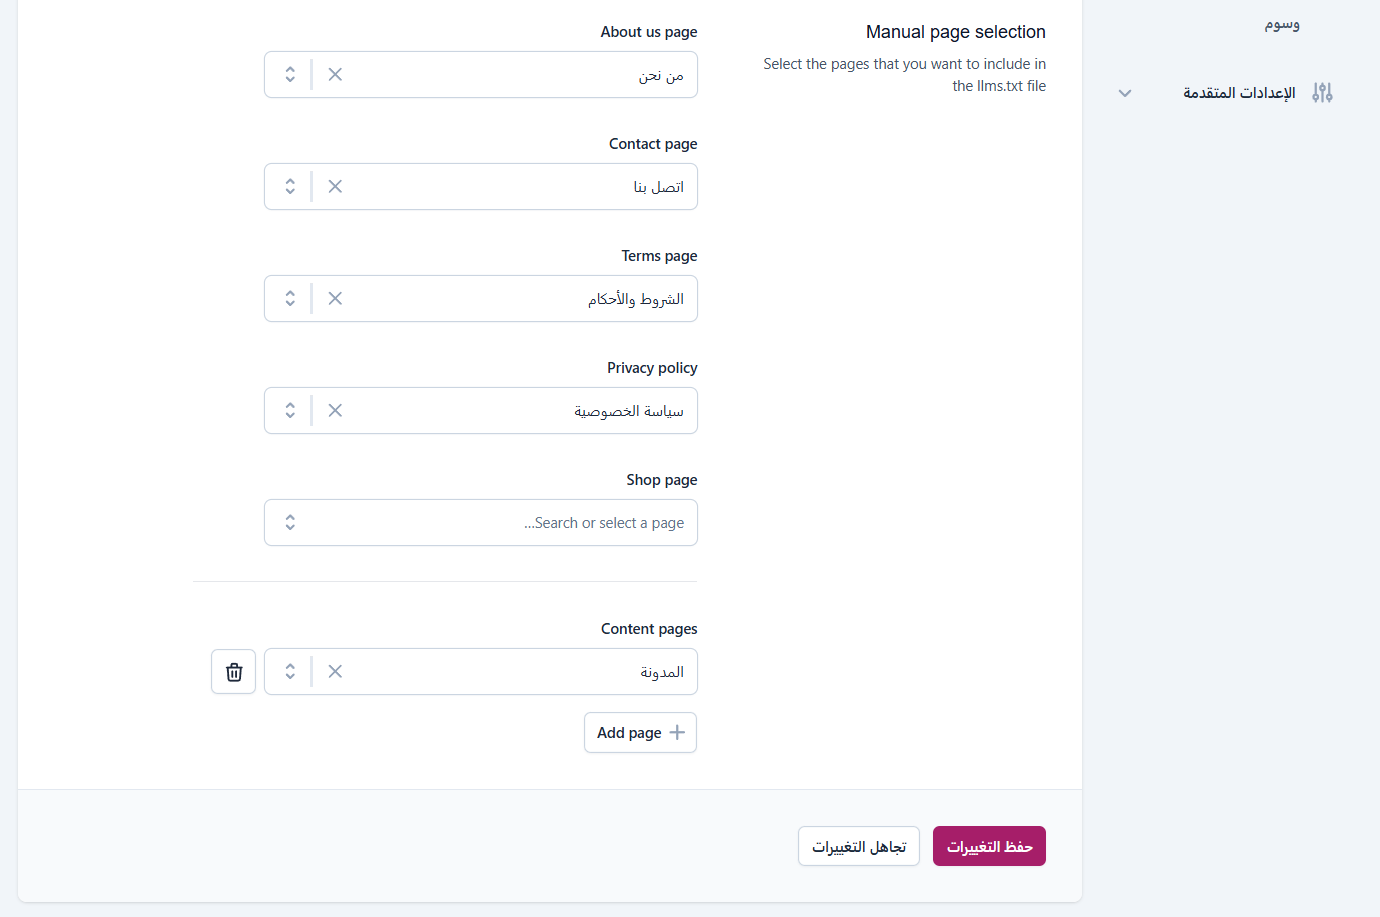Click the حفظ التغييرات save button
The image size is (1380, 917).
(x=989, y=846)
